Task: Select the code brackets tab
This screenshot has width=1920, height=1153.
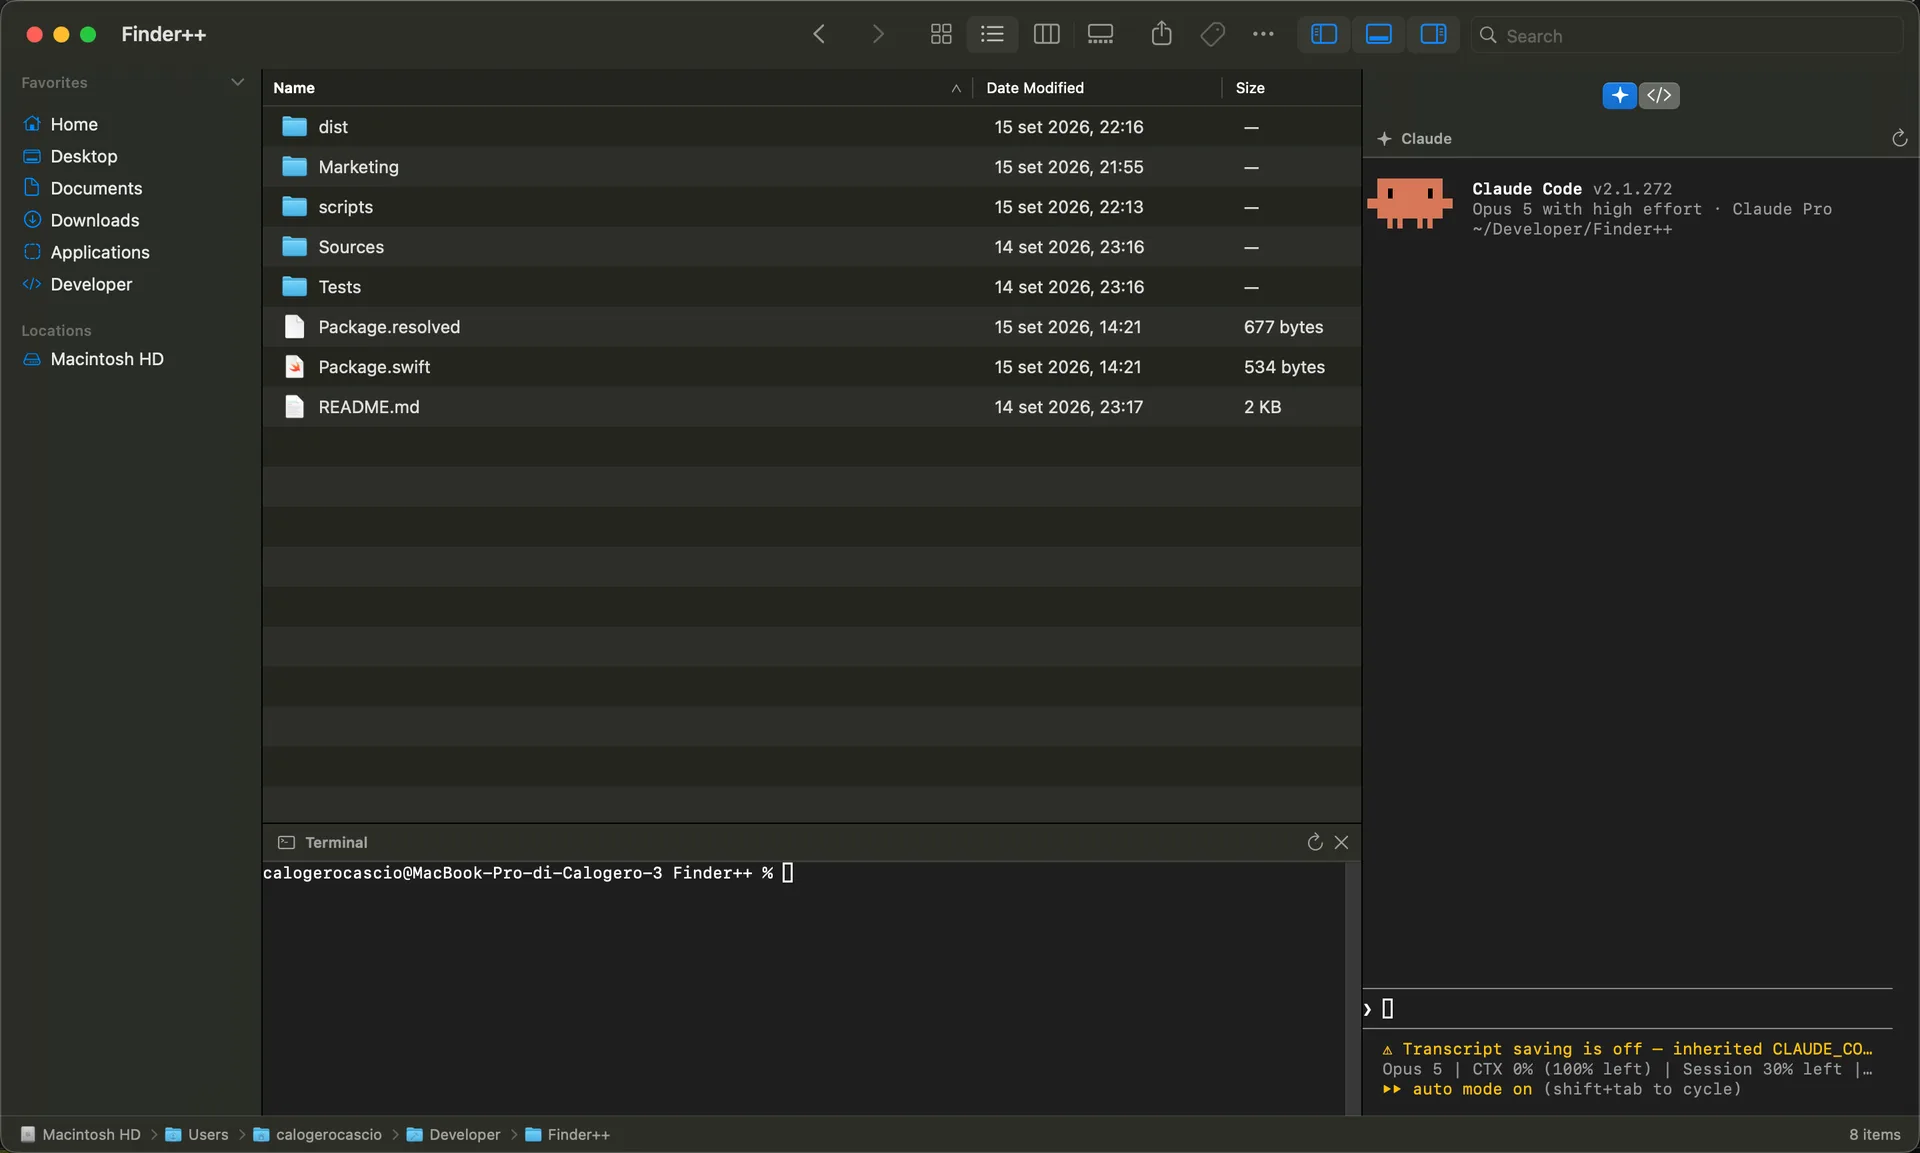Action: pos(1659,95)
